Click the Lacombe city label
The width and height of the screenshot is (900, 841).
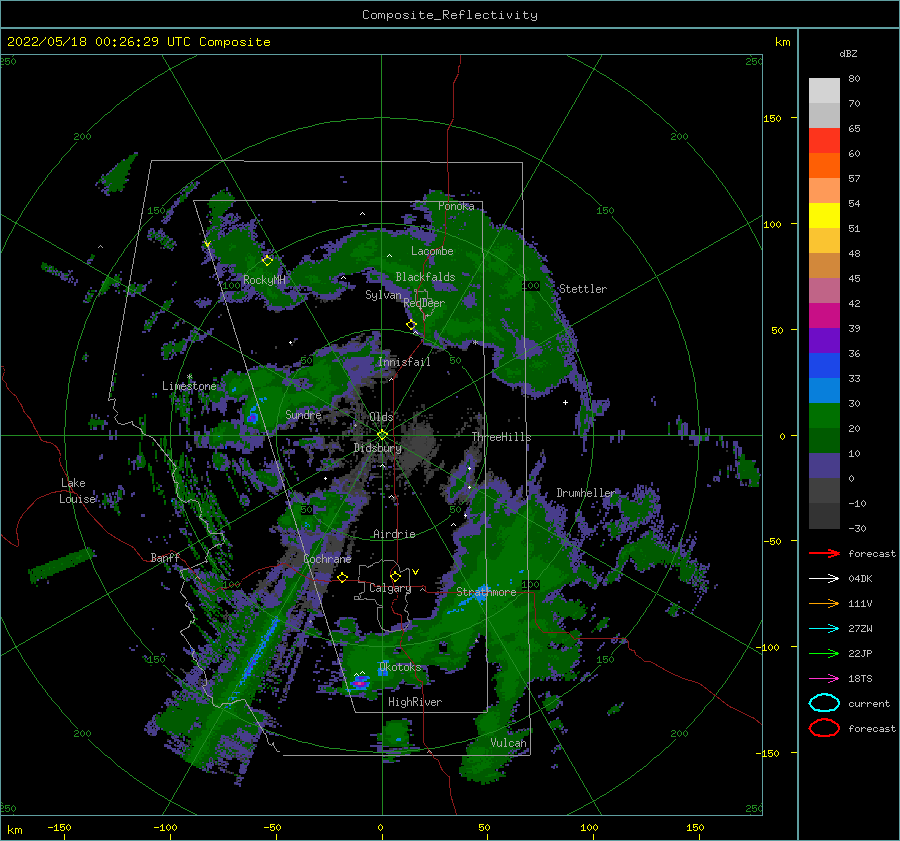pos(432,251)
